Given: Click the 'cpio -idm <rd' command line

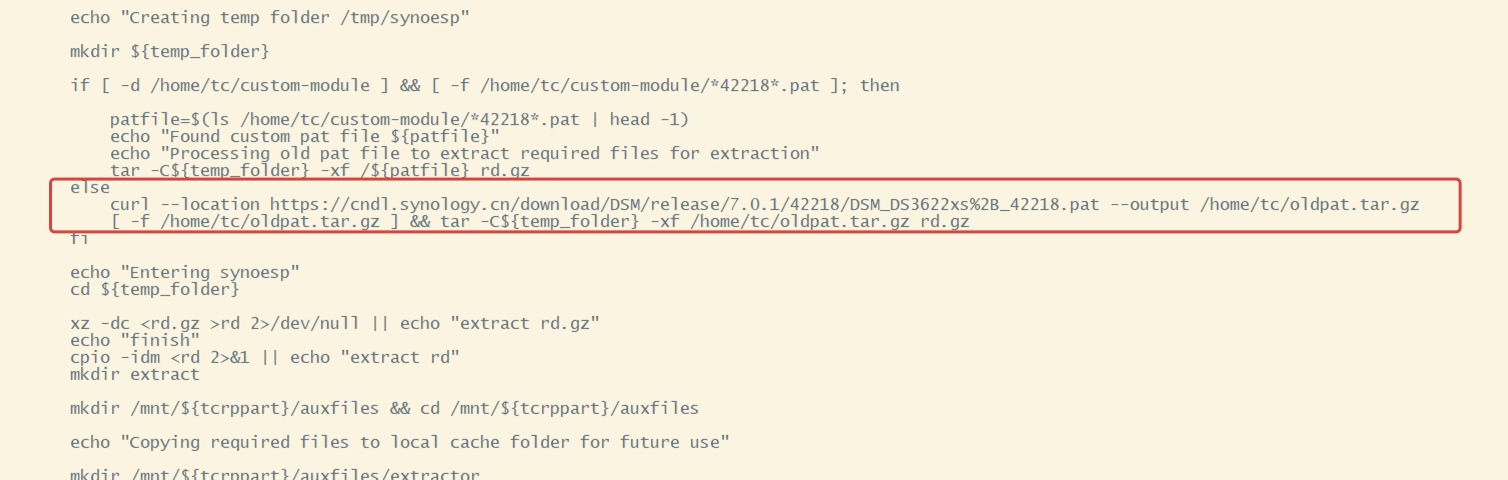Looking at the screenshot, I should 265,357.
